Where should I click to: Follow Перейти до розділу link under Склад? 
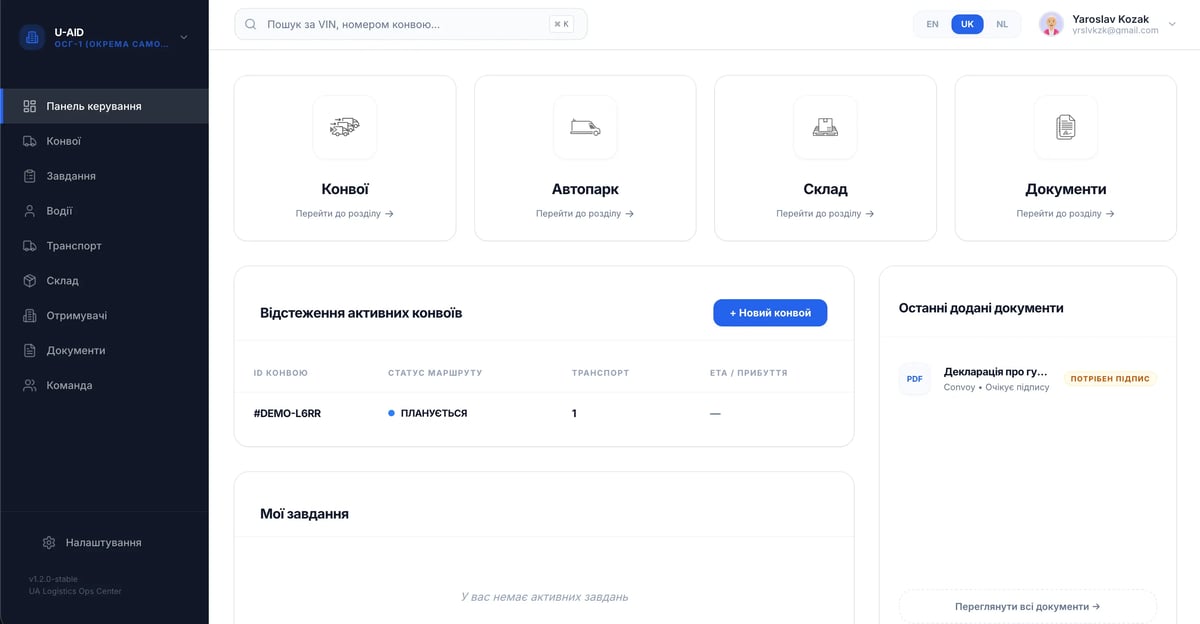(x=825, y=213)
